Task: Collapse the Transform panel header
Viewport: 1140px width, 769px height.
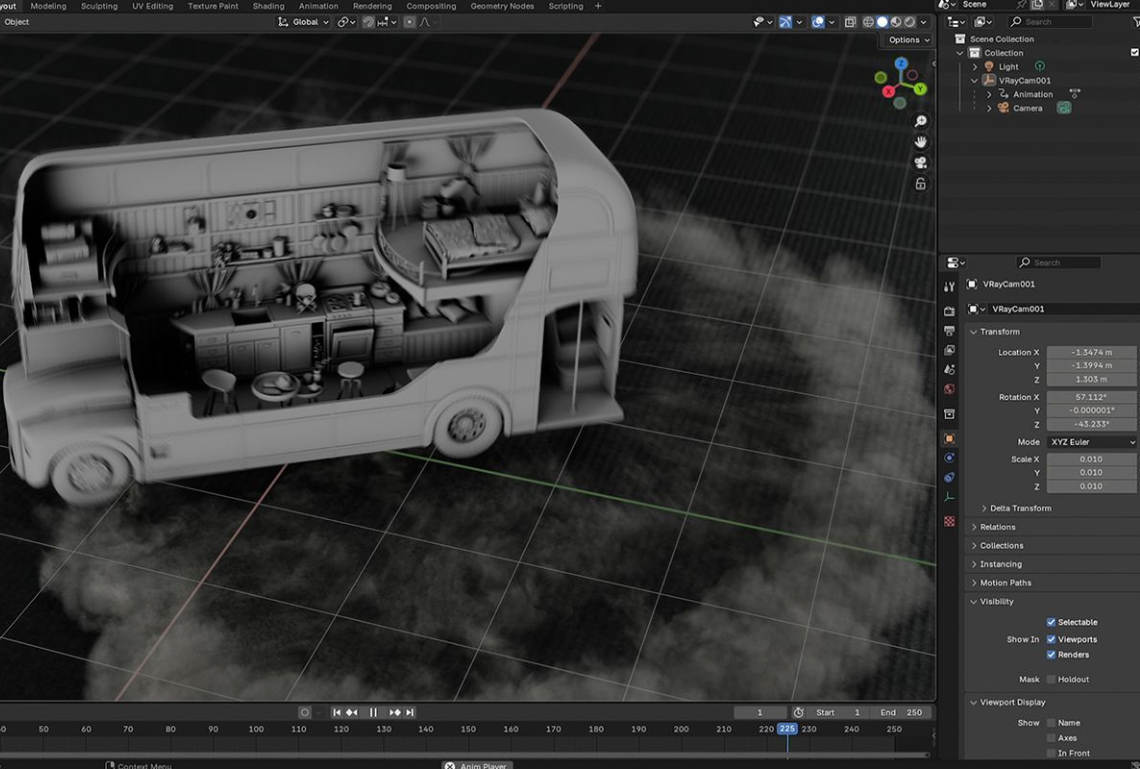Action: (x=998, y=331)
